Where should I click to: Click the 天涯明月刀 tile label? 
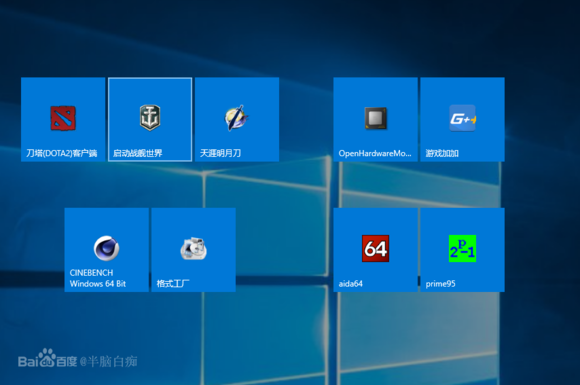(x=220, y=153)
